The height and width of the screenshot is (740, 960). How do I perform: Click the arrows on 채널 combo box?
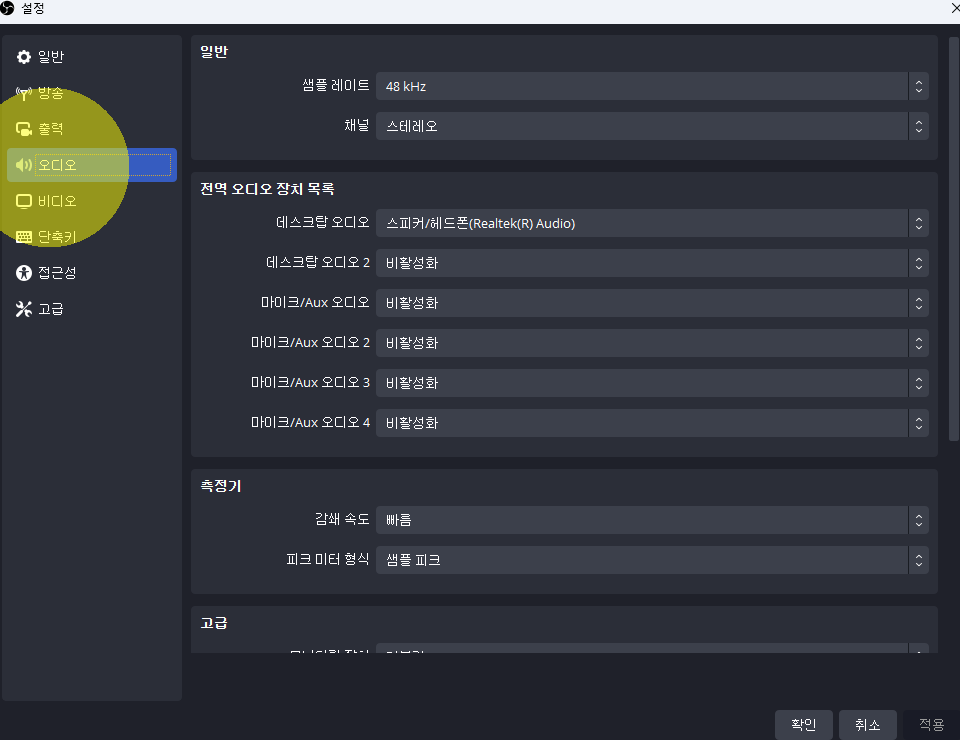pyautogui.click(x=918, y=126)
